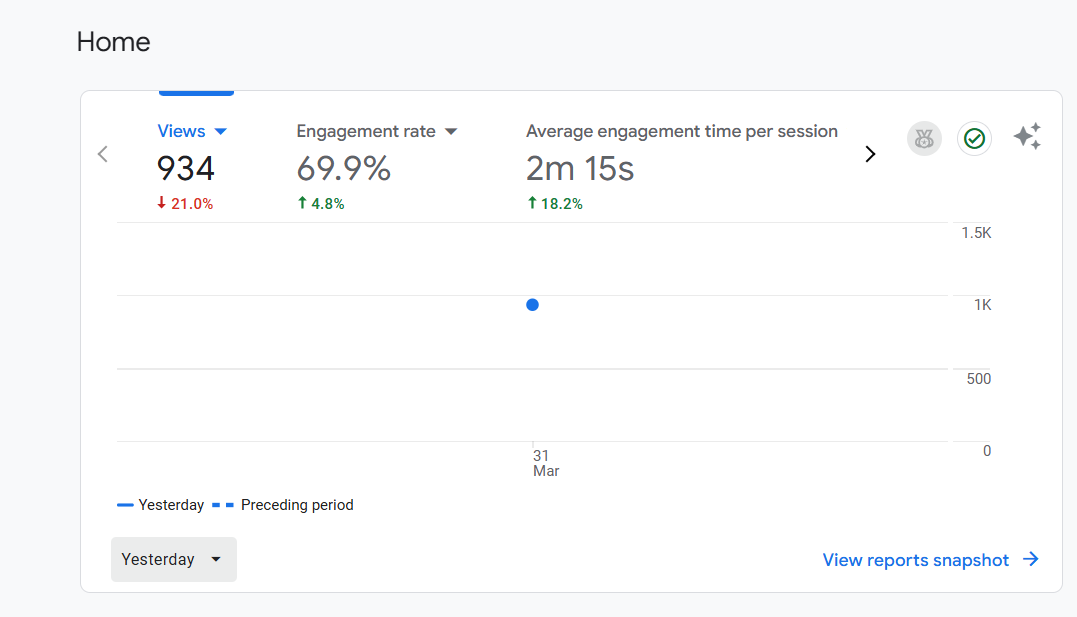Select the Engagement rate metric tab
This screenshot has height=617, width=1077.
[x=366, y=131]
